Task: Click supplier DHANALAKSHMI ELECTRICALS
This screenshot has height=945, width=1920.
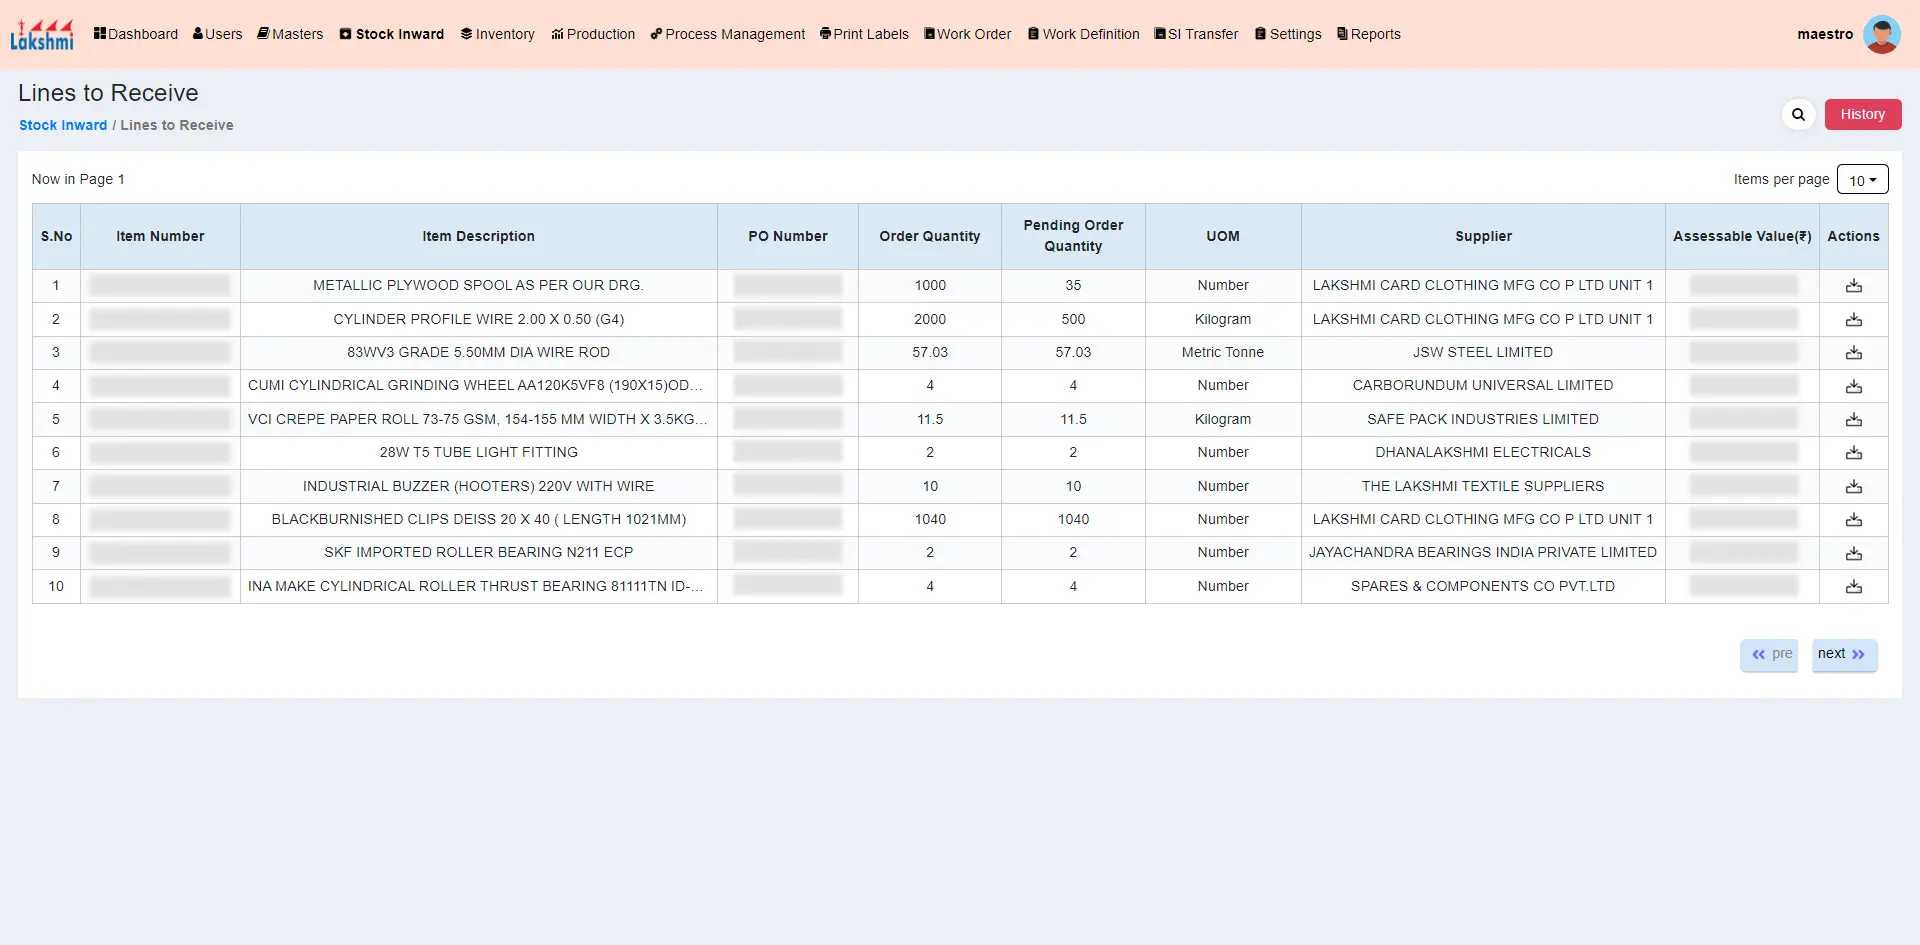Action: coord(1483,453)
